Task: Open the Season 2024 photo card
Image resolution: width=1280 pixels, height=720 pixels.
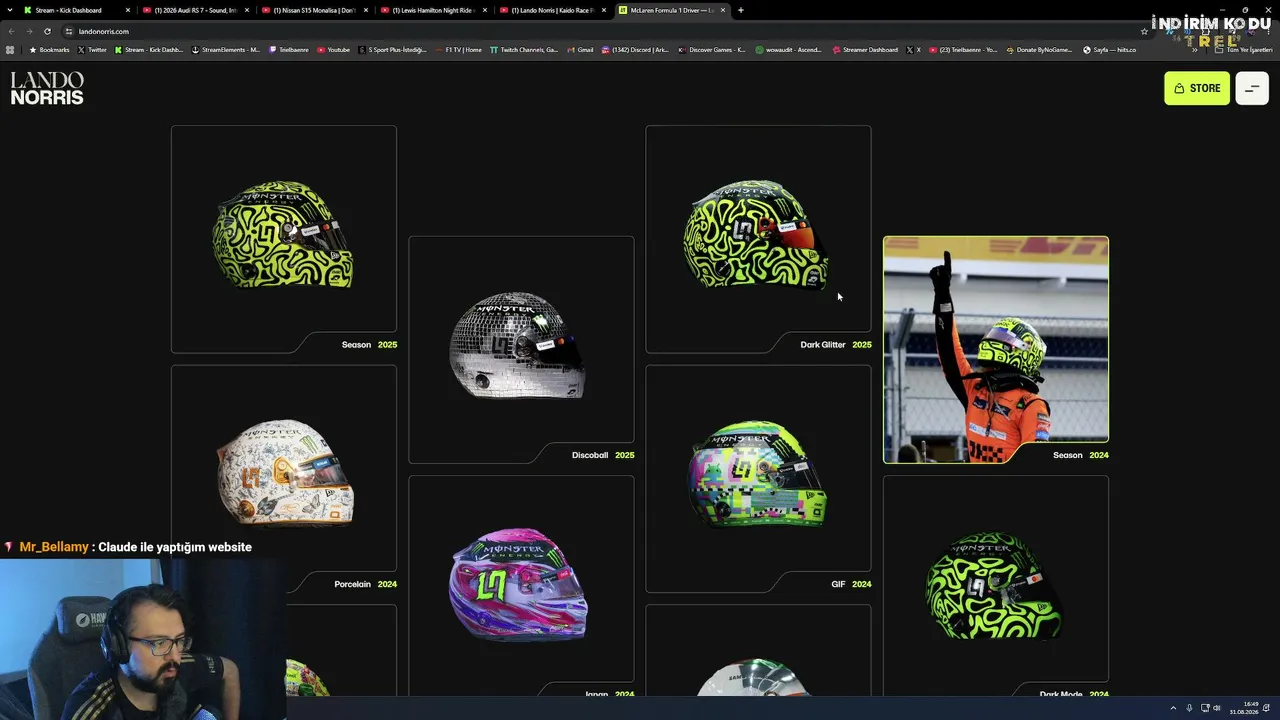Action: click(996, 350)
